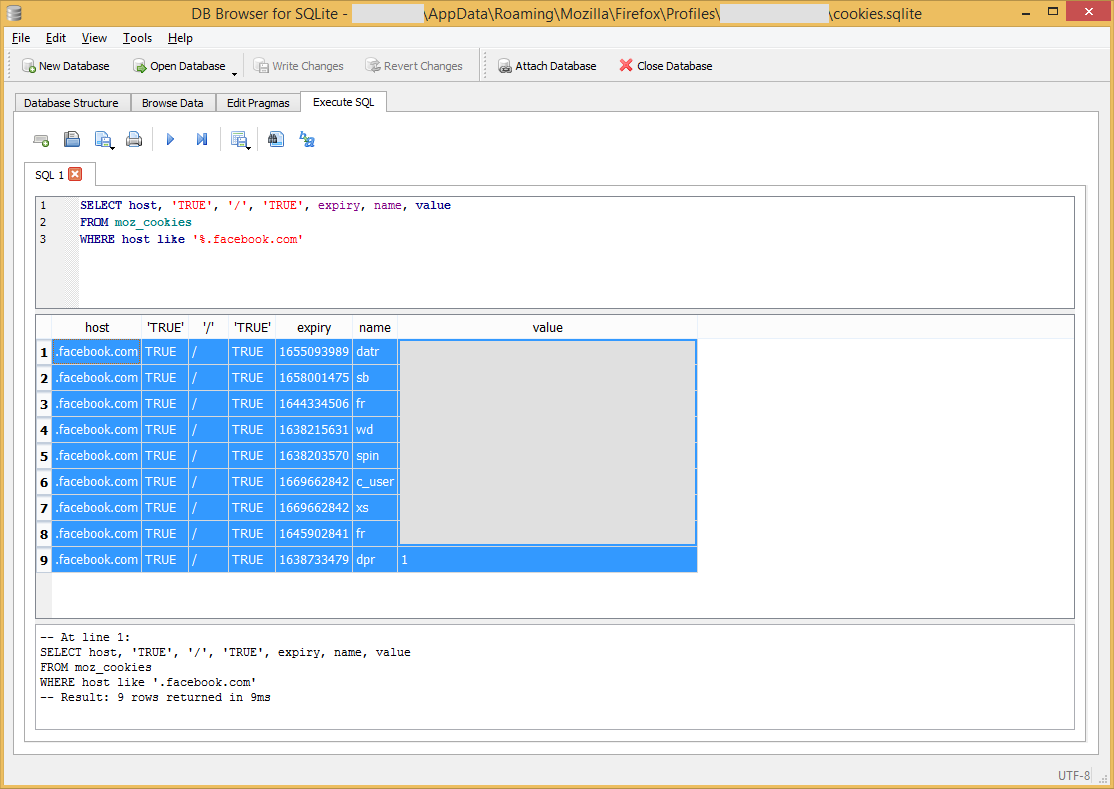Click New Database toolbar button

(65, 66)
